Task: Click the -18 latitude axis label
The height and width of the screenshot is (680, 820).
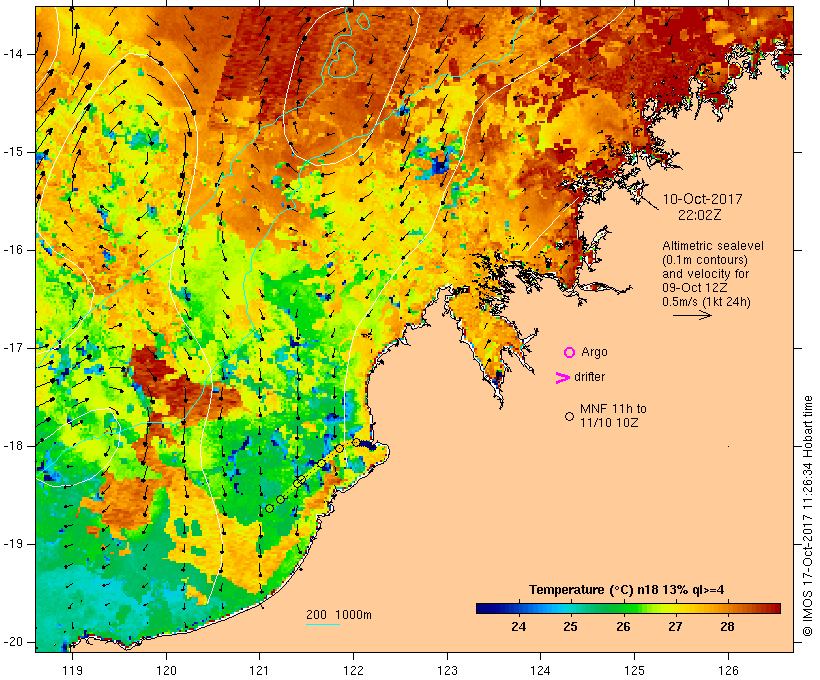Action: (x=13, y=446)
